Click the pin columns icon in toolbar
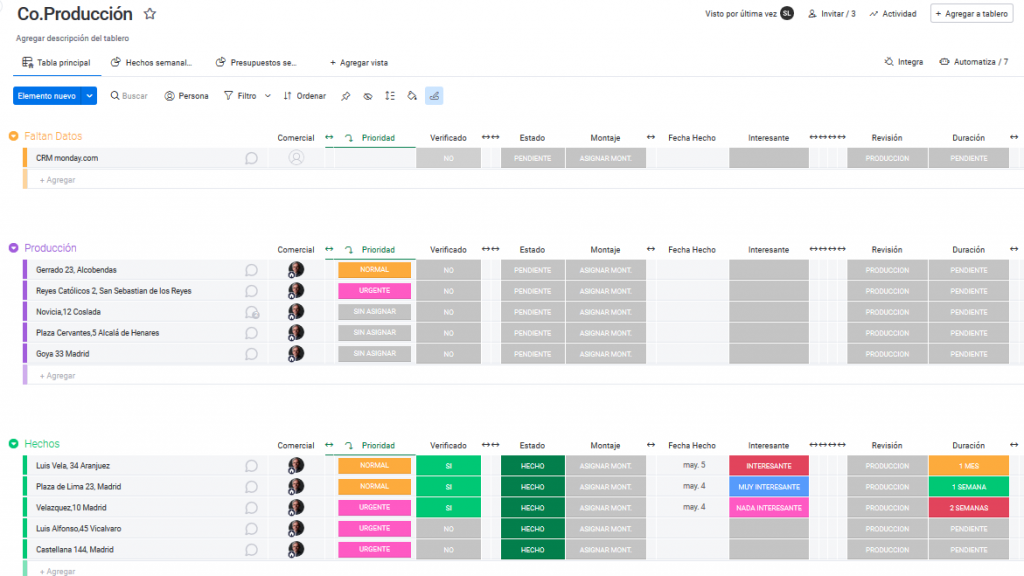This screenshot has width=1024, height=576. point(346,96)
